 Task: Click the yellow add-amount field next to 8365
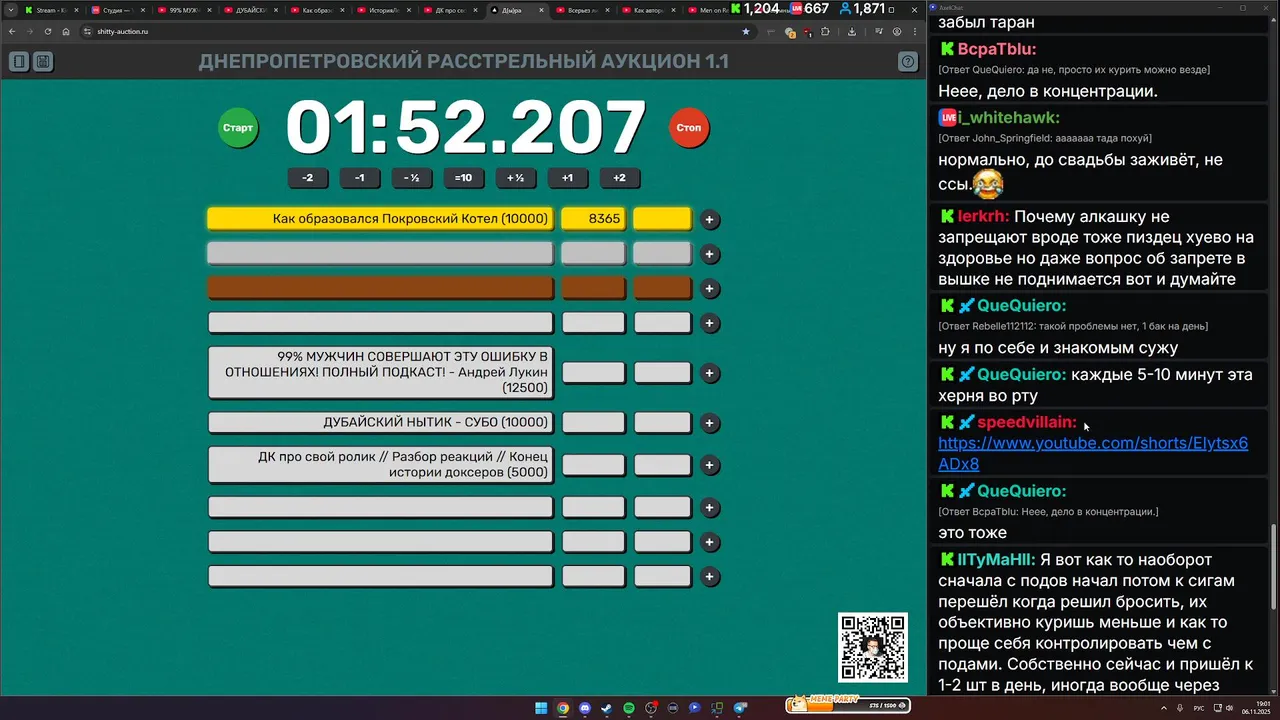click(x=662, y=219)
